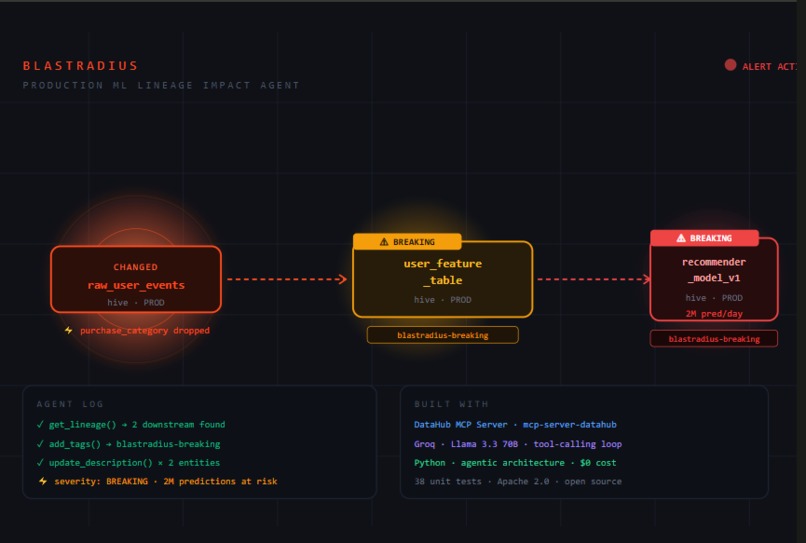This screenshot has height=543, width=806.
Task: Click the AGENT LOG heading
Action: tap(70, 404)
